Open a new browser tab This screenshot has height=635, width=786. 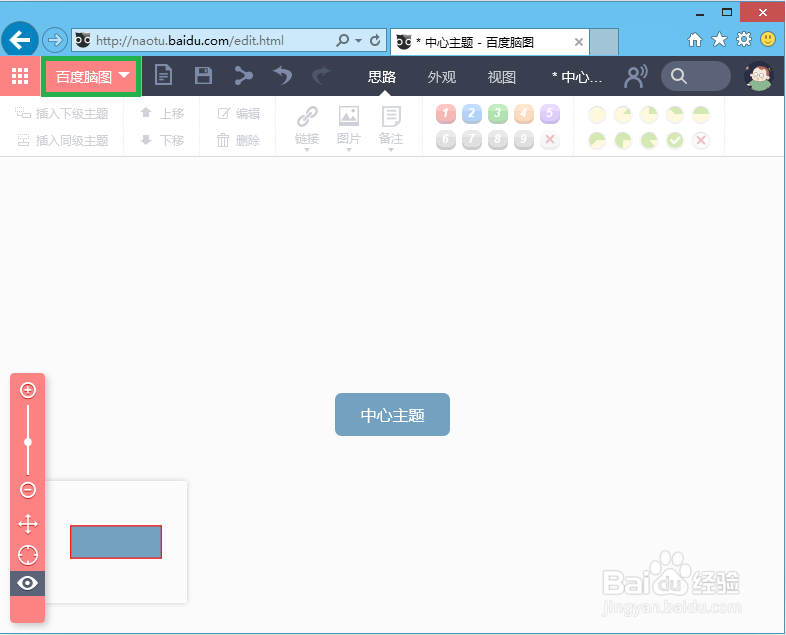604,42
